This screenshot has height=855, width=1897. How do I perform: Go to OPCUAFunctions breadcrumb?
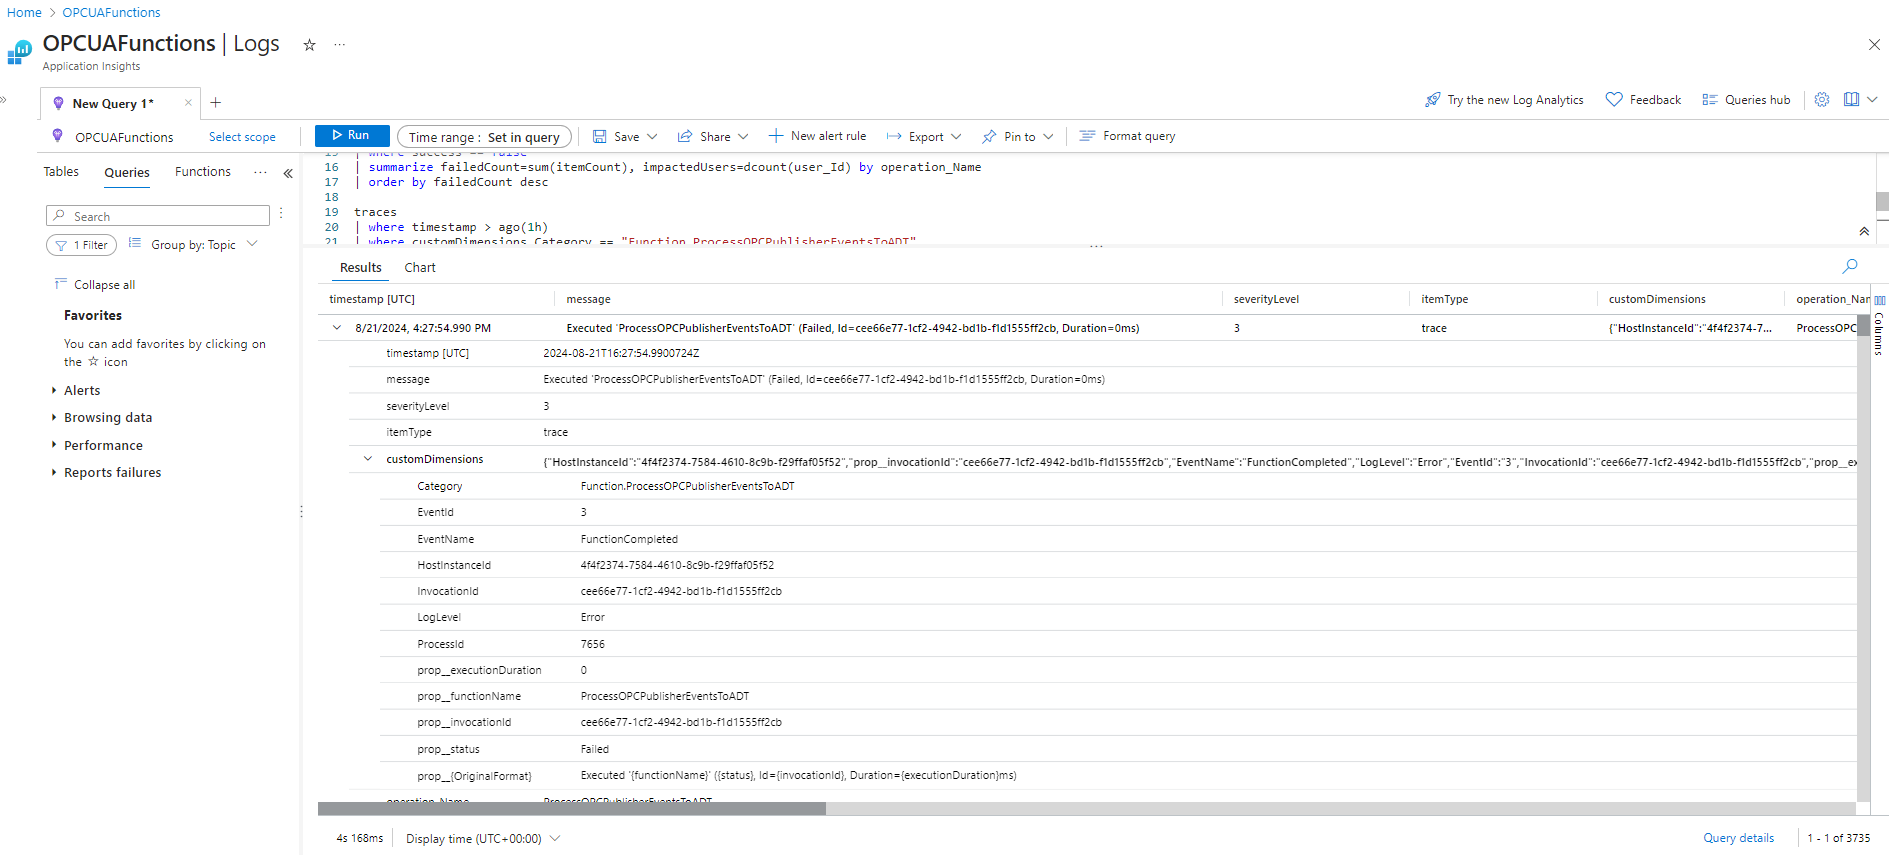click(x=111, y=12)
